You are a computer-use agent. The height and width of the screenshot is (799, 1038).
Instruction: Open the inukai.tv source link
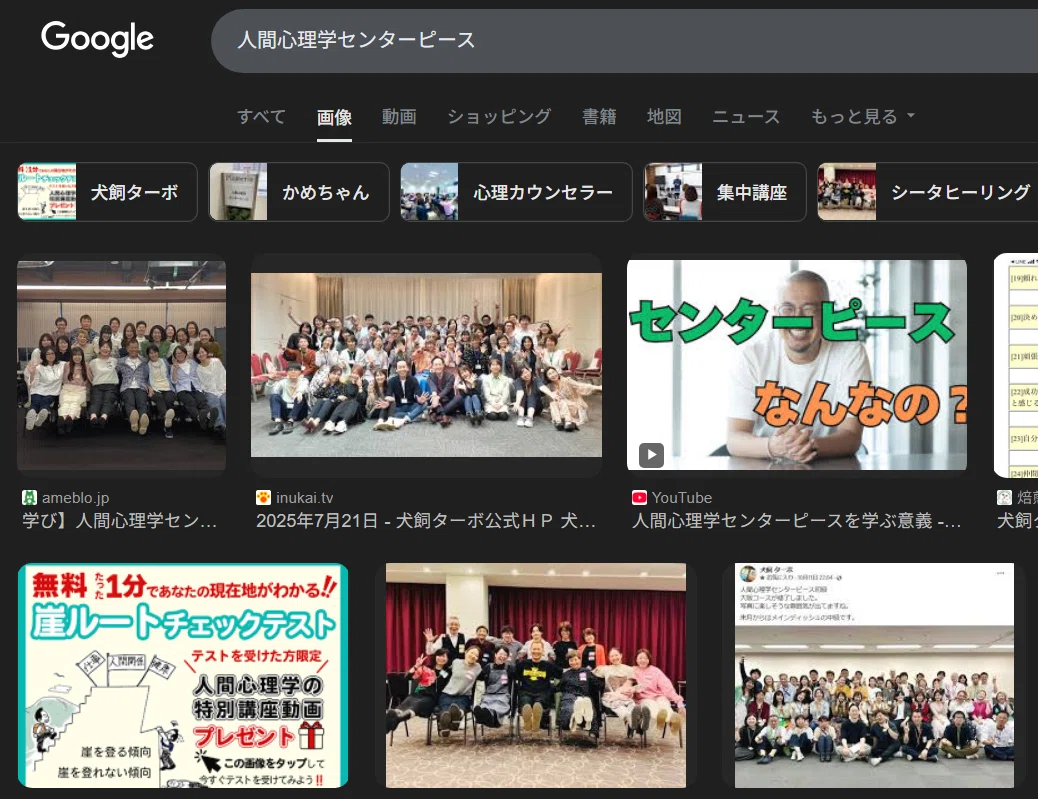[305, 498]
